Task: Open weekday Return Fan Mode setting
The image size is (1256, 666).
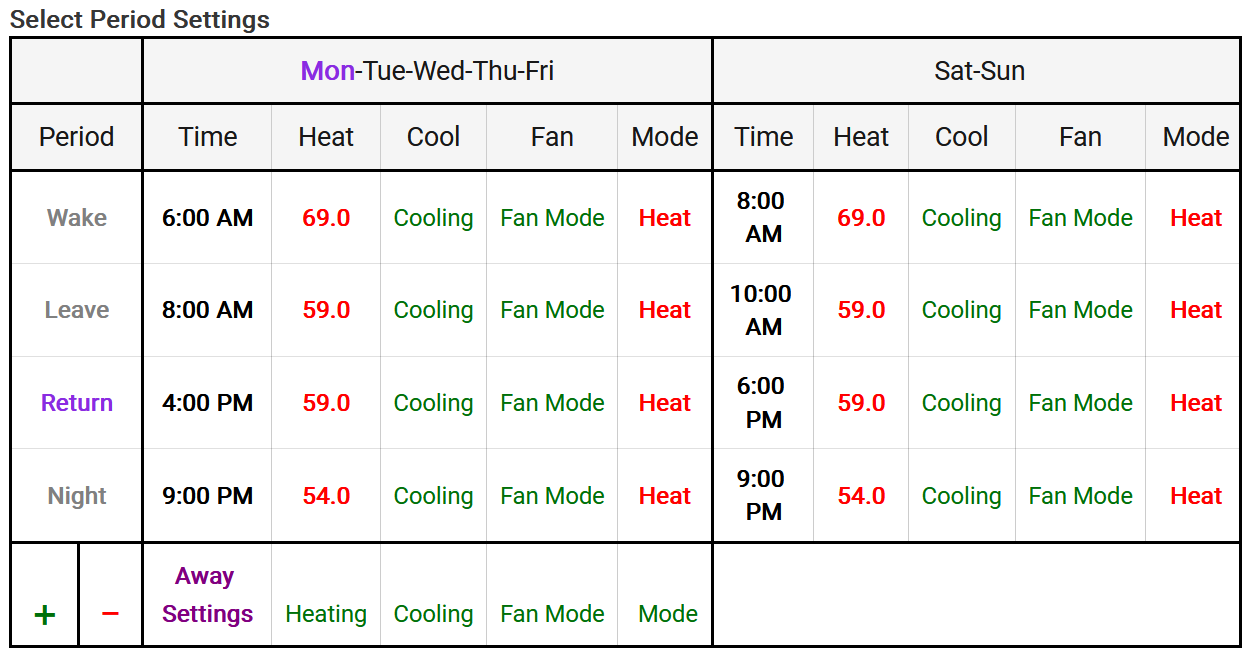Action: 552,403
